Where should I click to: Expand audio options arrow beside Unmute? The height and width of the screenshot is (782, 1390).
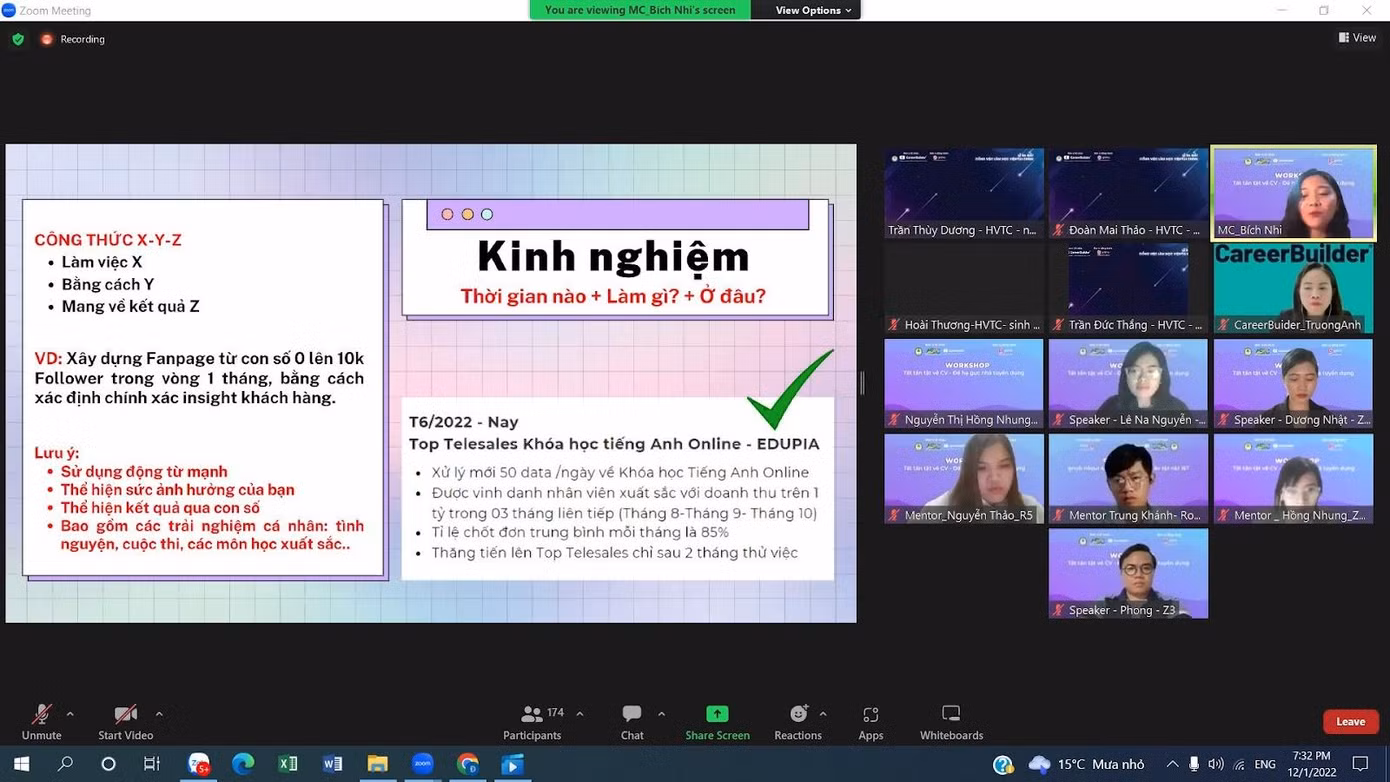[x=70, y=714]
